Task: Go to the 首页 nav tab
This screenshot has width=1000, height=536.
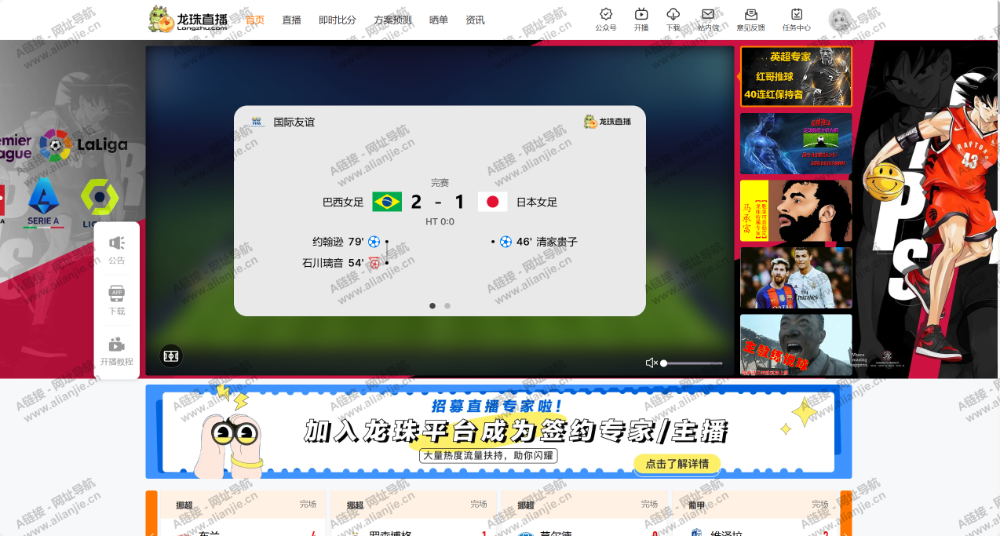Action: tap(255, 20)
